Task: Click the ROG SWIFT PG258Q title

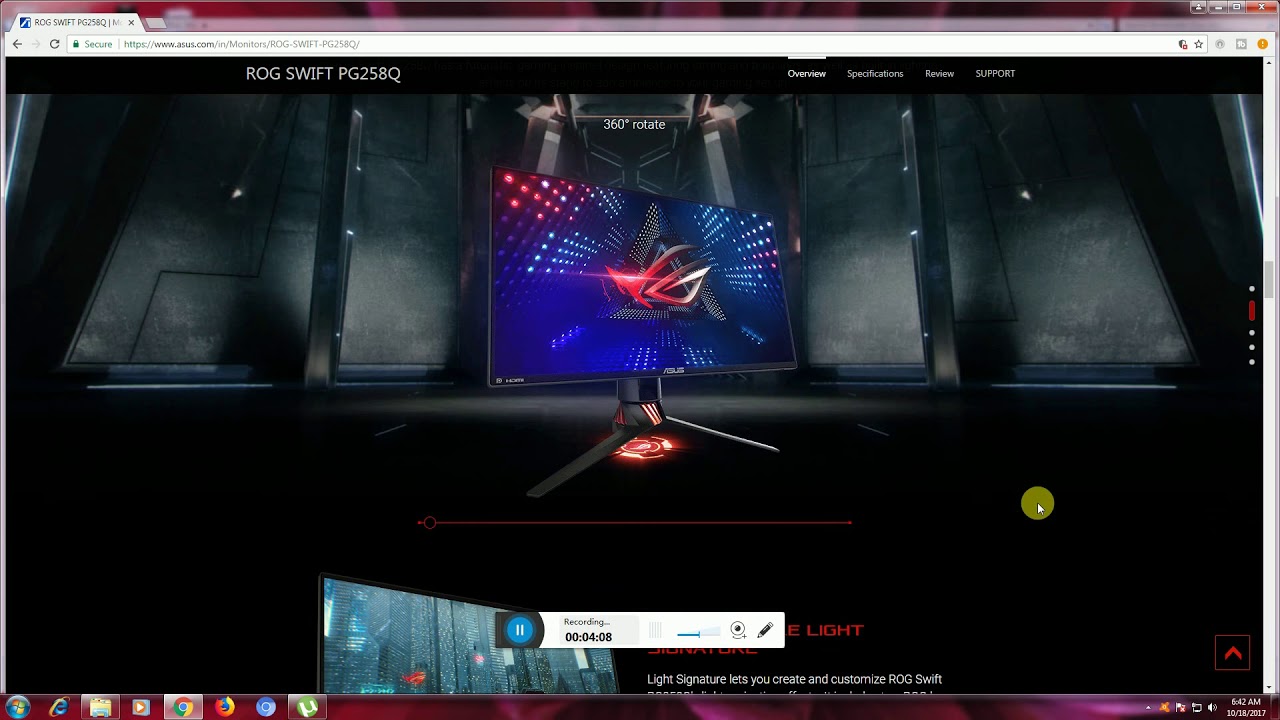Action: point(323,74)
